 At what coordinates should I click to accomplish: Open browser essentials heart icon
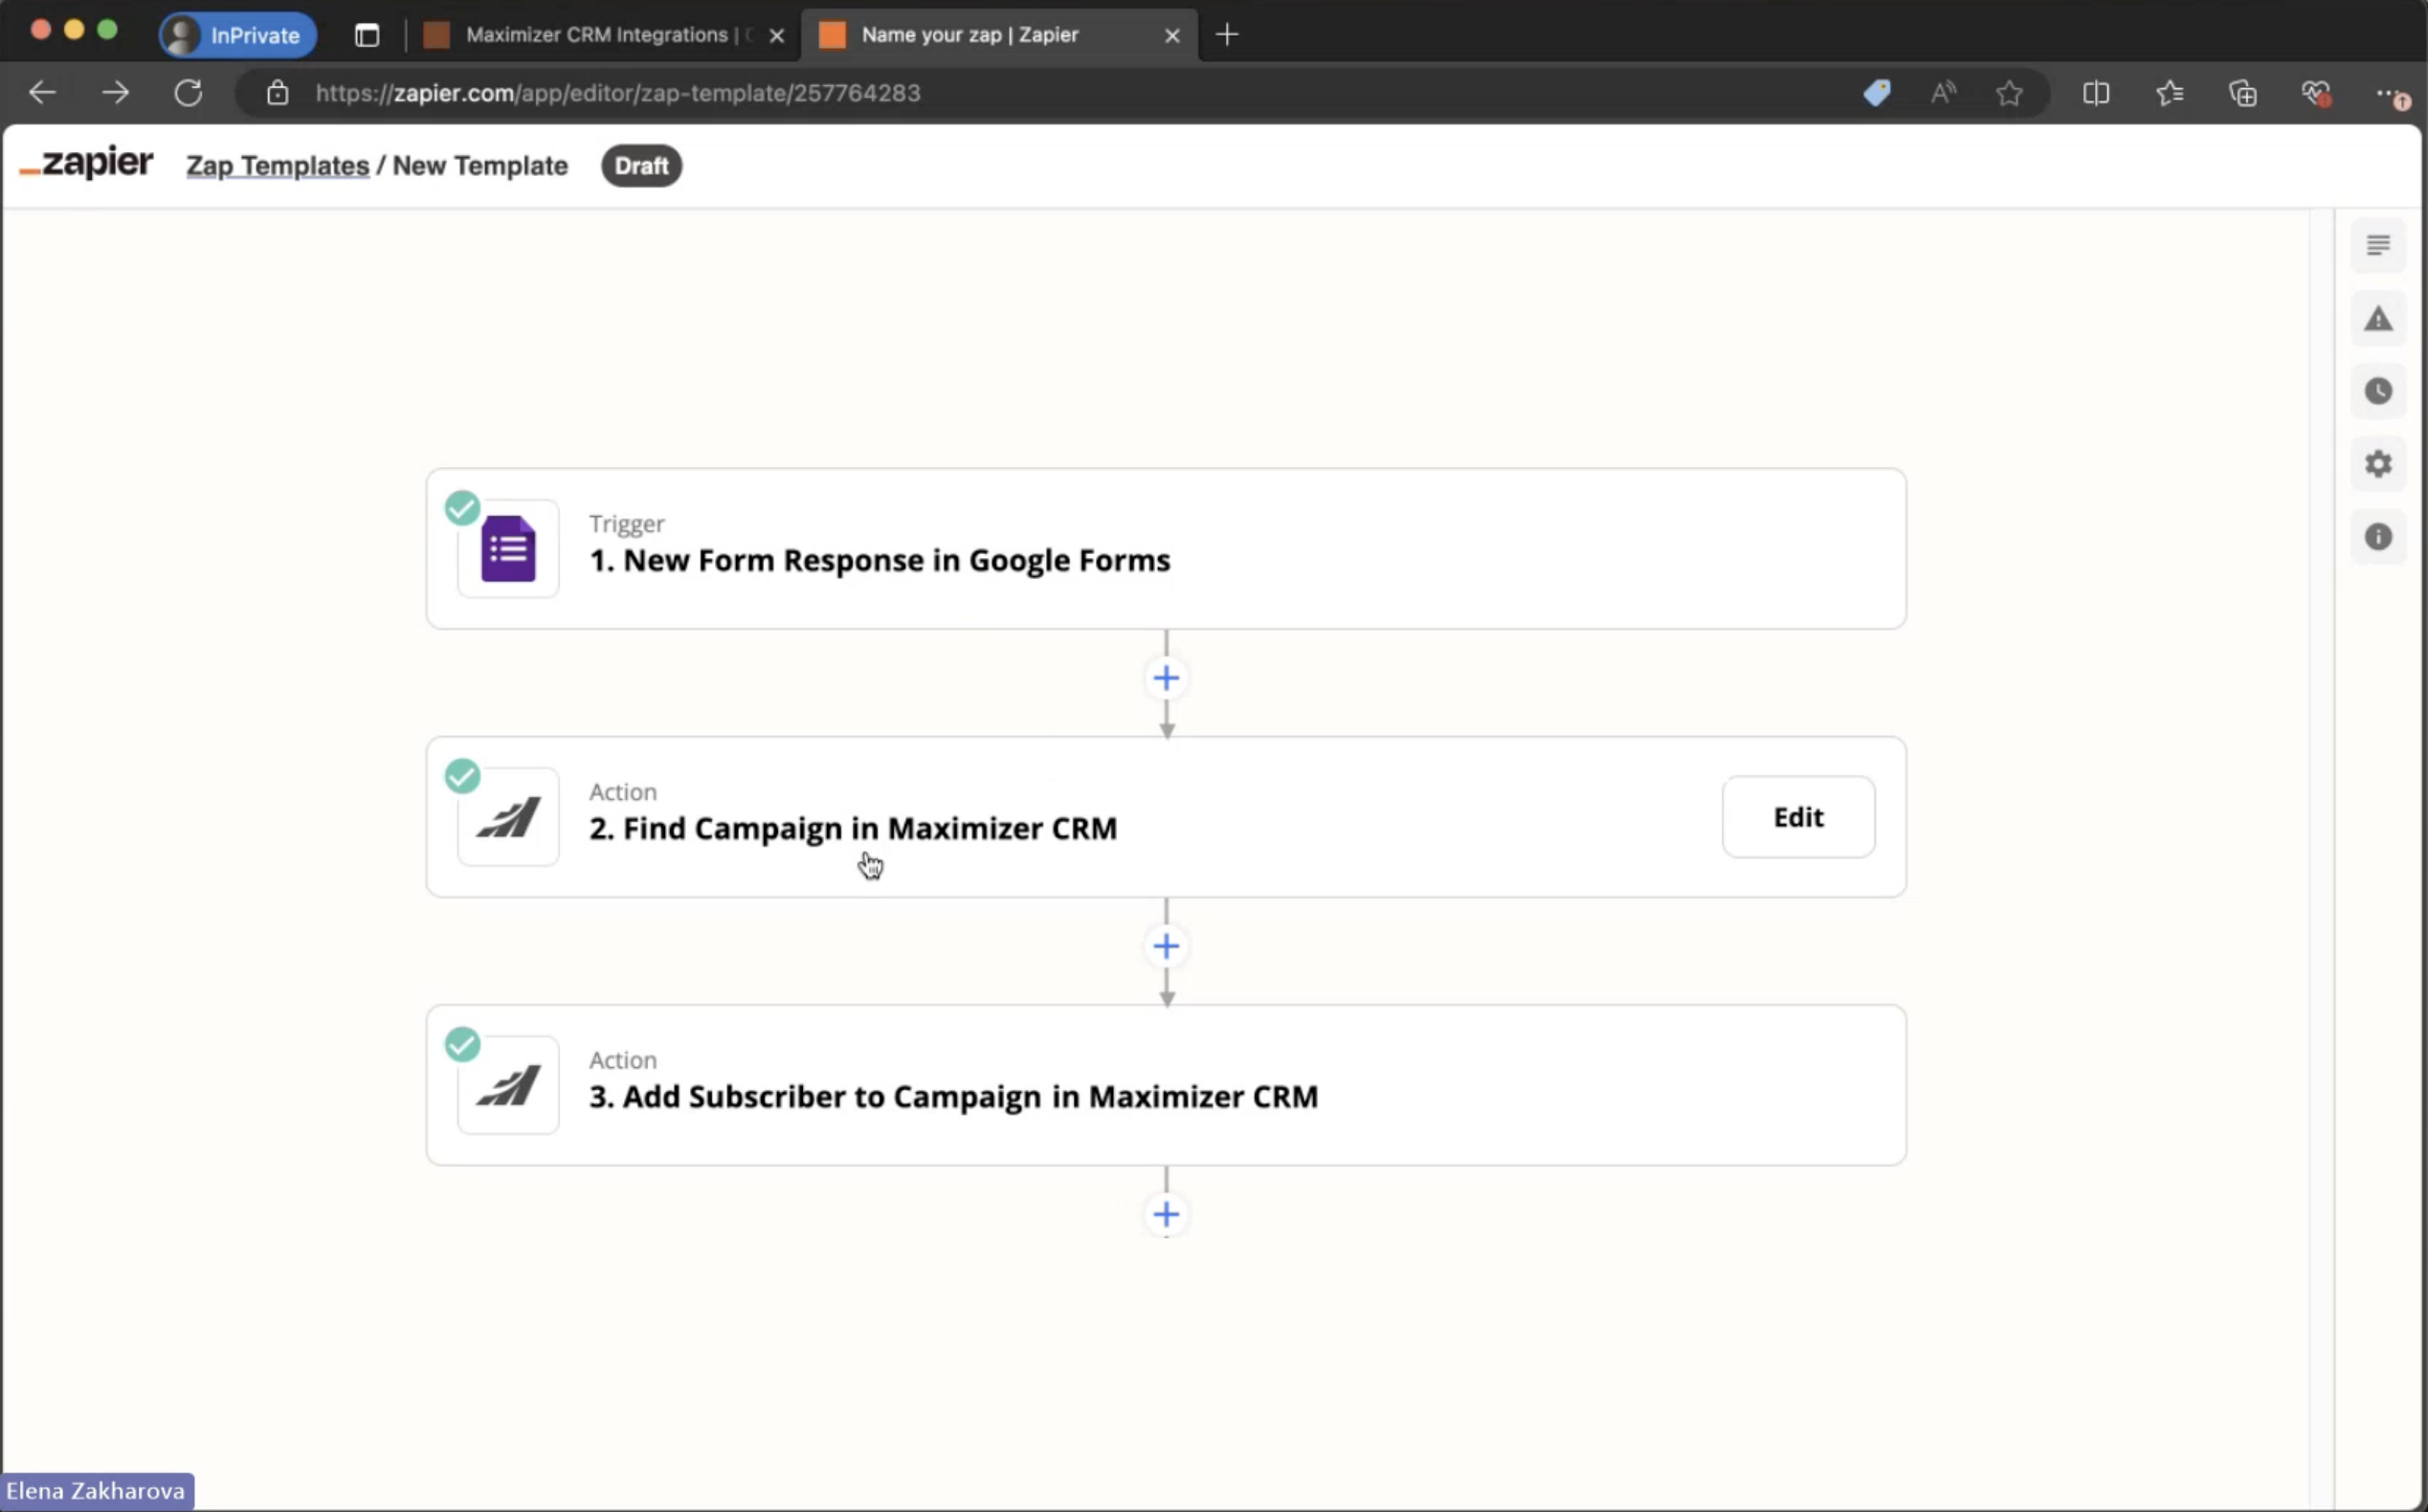[x=2316, y=93]
